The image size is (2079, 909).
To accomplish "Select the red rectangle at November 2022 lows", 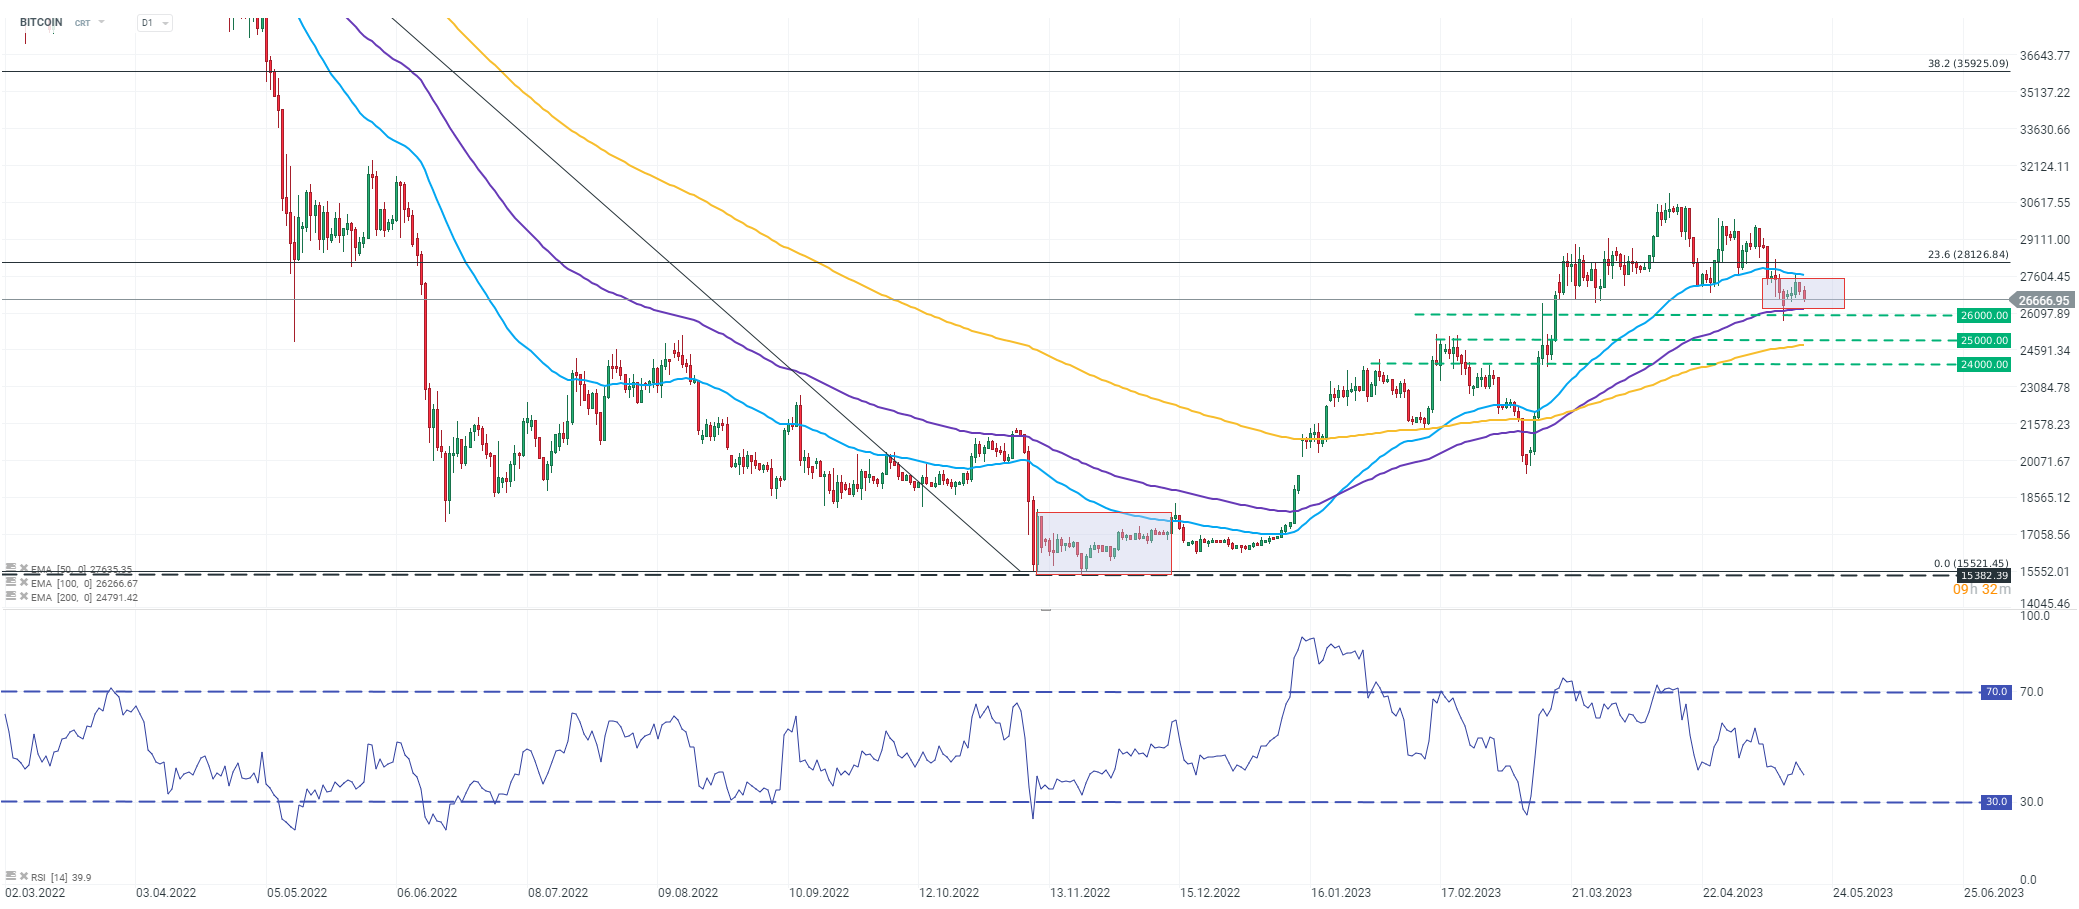I will [1104, 544].
